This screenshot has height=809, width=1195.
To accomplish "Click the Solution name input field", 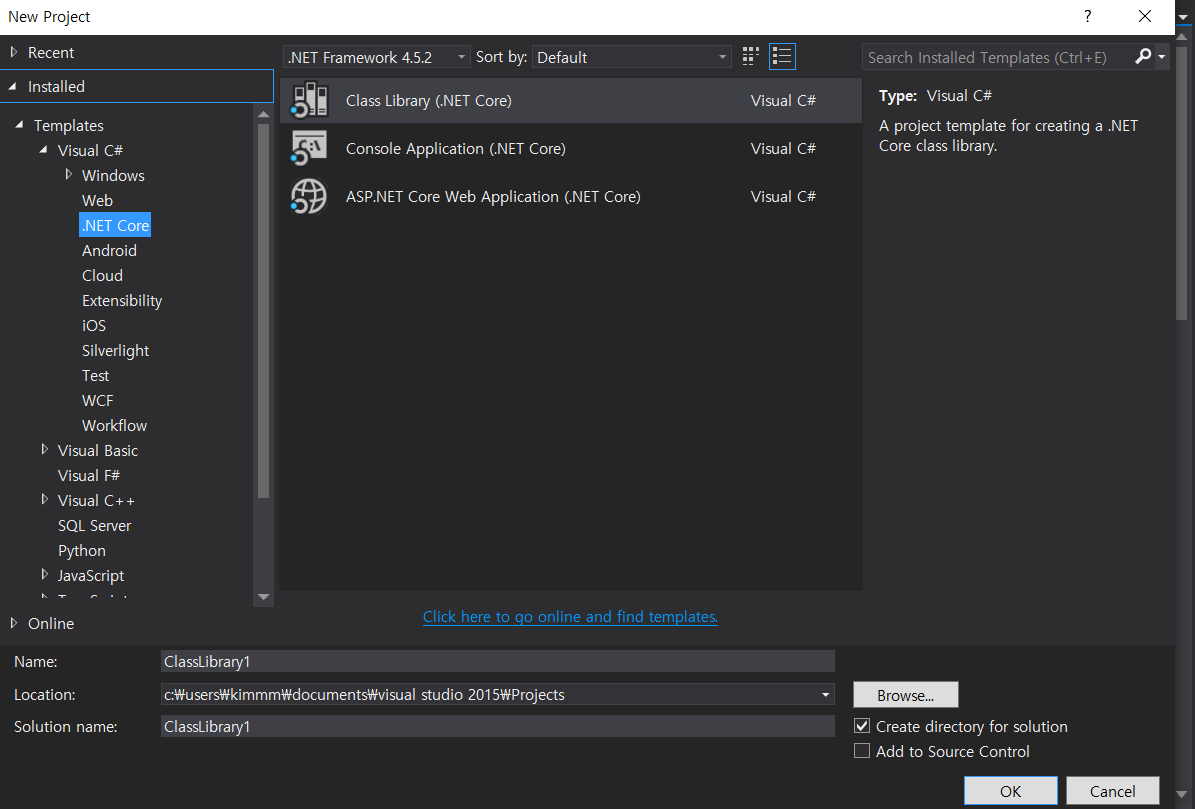I will 498,726.
